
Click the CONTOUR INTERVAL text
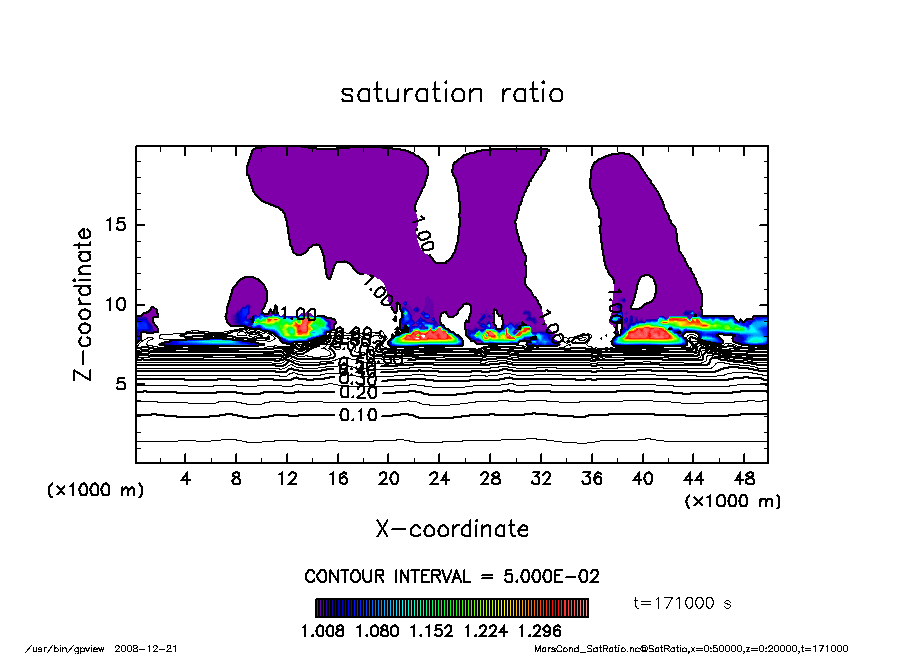452,577
